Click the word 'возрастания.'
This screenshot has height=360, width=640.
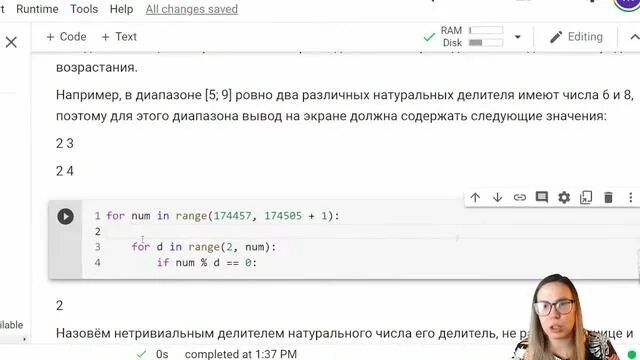97,67
